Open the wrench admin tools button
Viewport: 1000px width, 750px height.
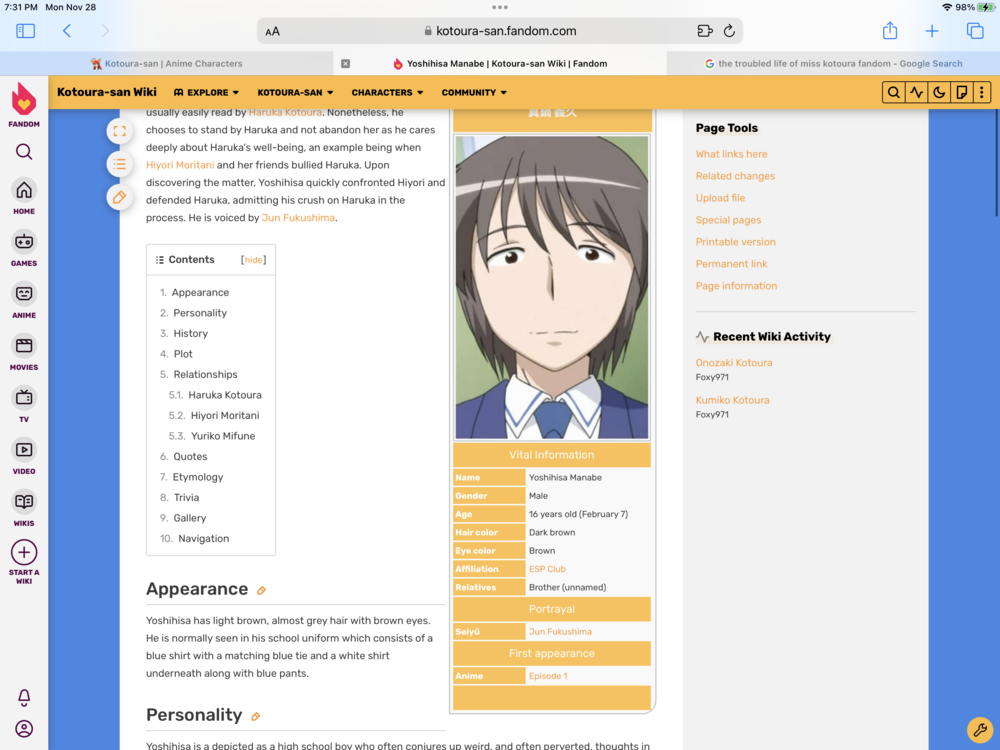[980, 728]
